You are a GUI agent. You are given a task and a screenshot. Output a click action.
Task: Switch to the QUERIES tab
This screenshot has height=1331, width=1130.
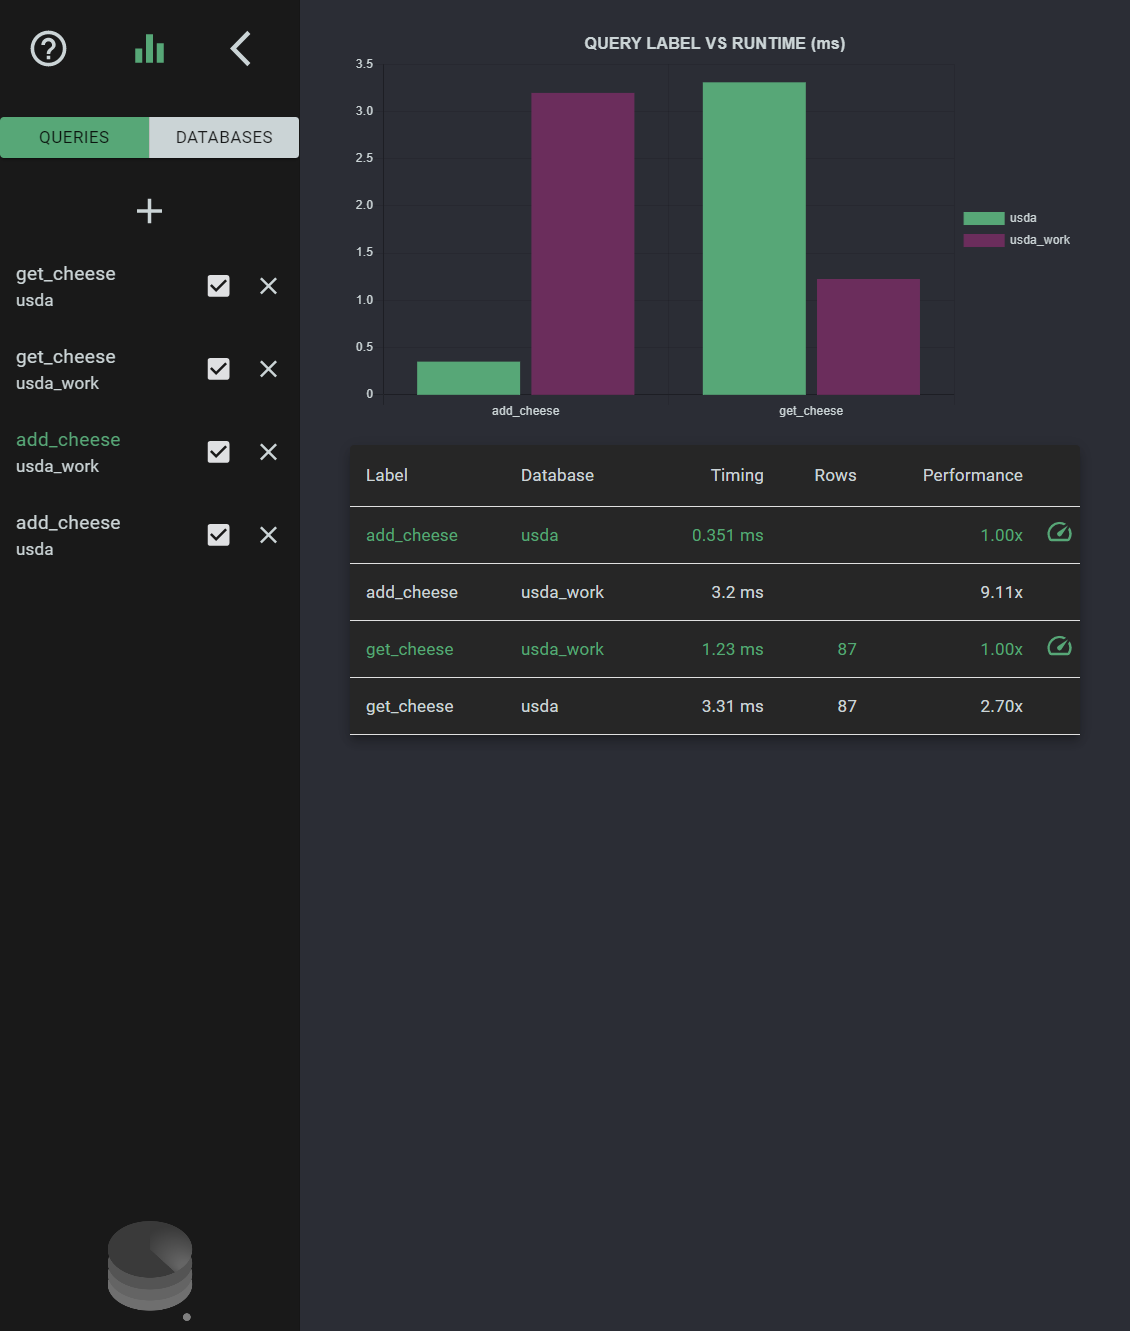74,137
